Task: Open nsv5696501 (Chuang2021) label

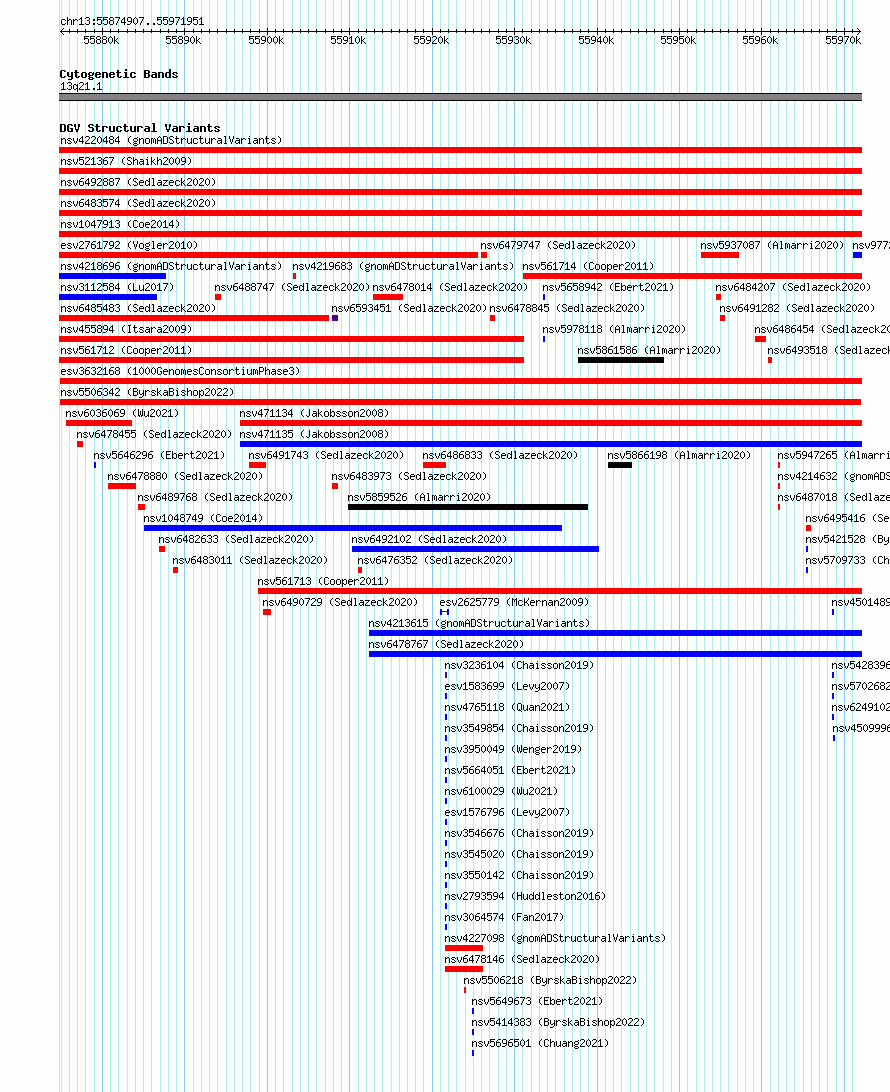Action: [x=540, y=1043]
